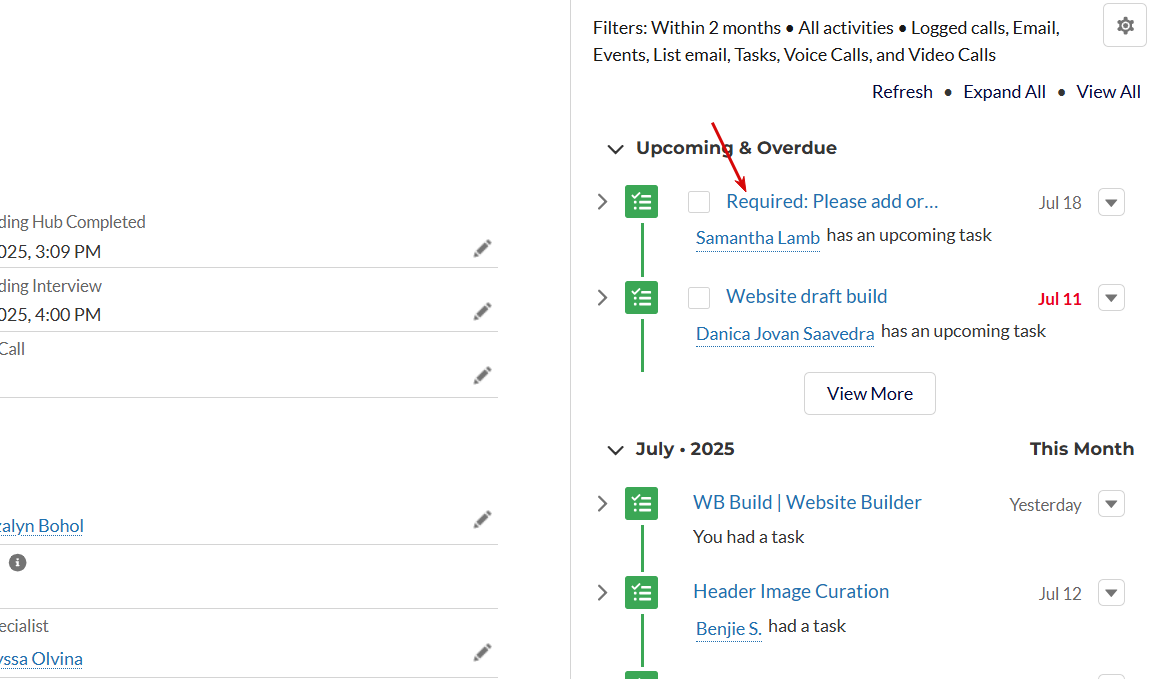Click the pencil icon beside Call field

pos(482,376)
